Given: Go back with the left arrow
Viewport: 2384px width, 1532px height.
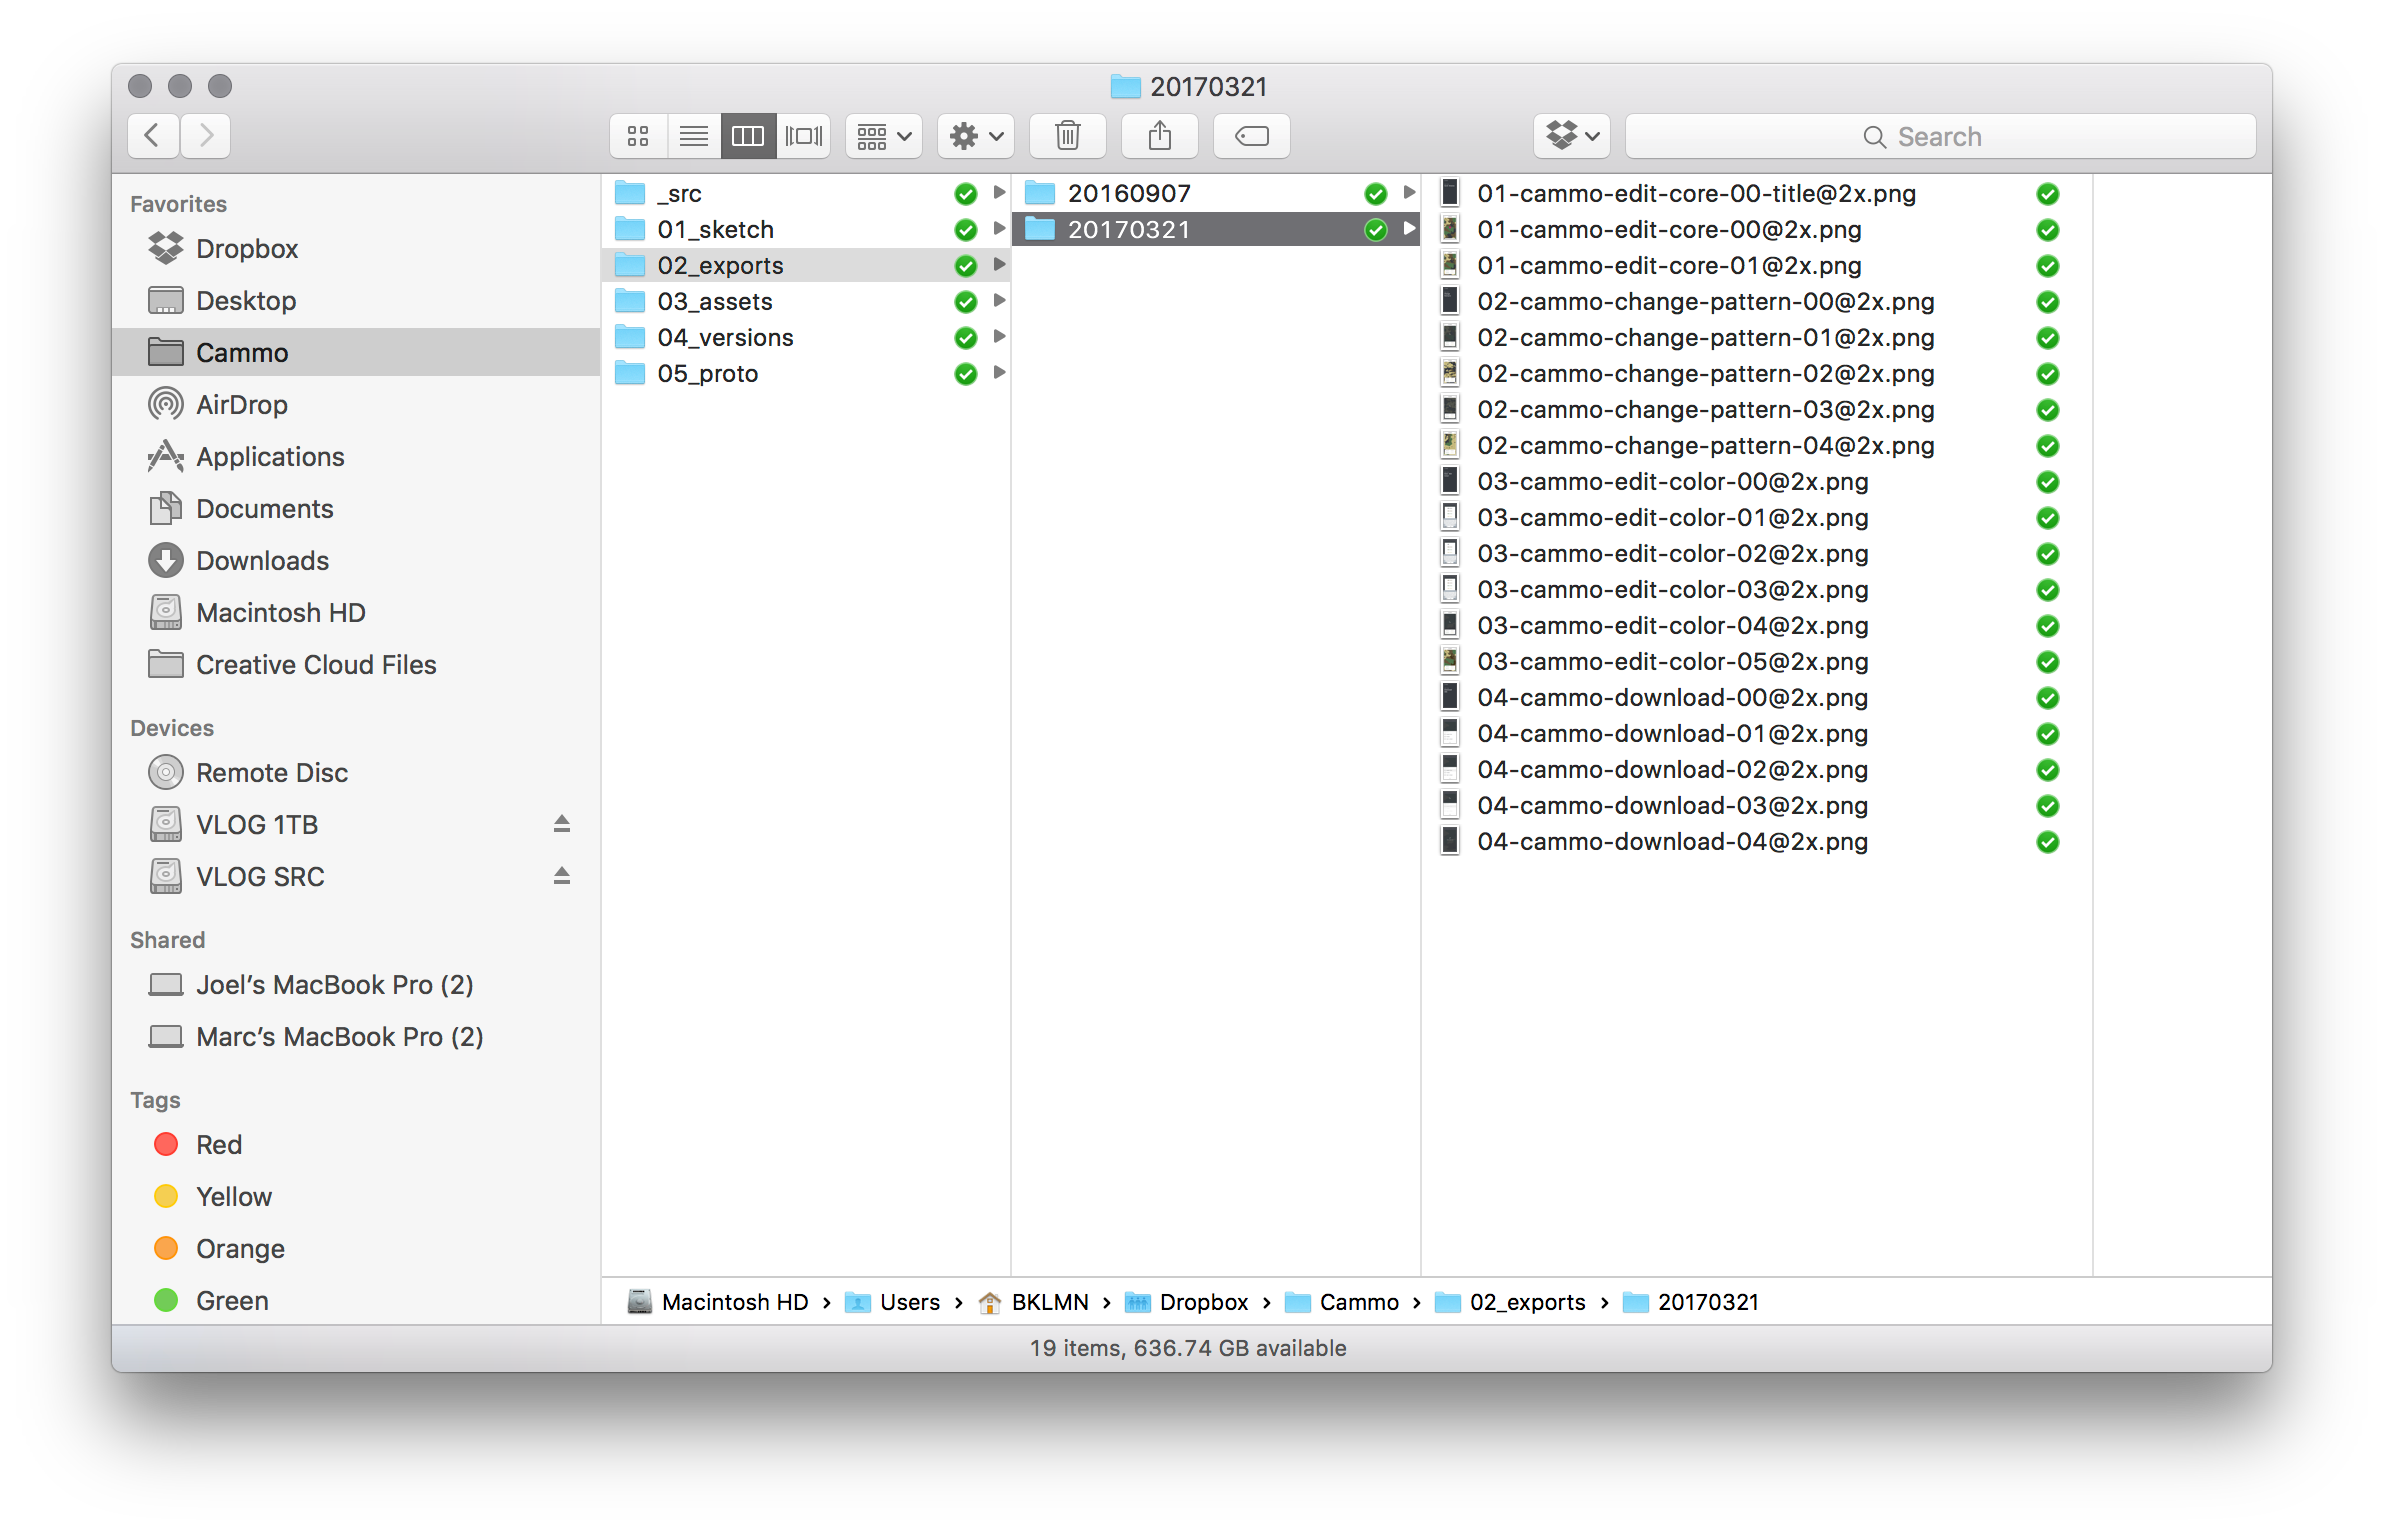Looking at the screenshot, I should [x=153, y=136].
